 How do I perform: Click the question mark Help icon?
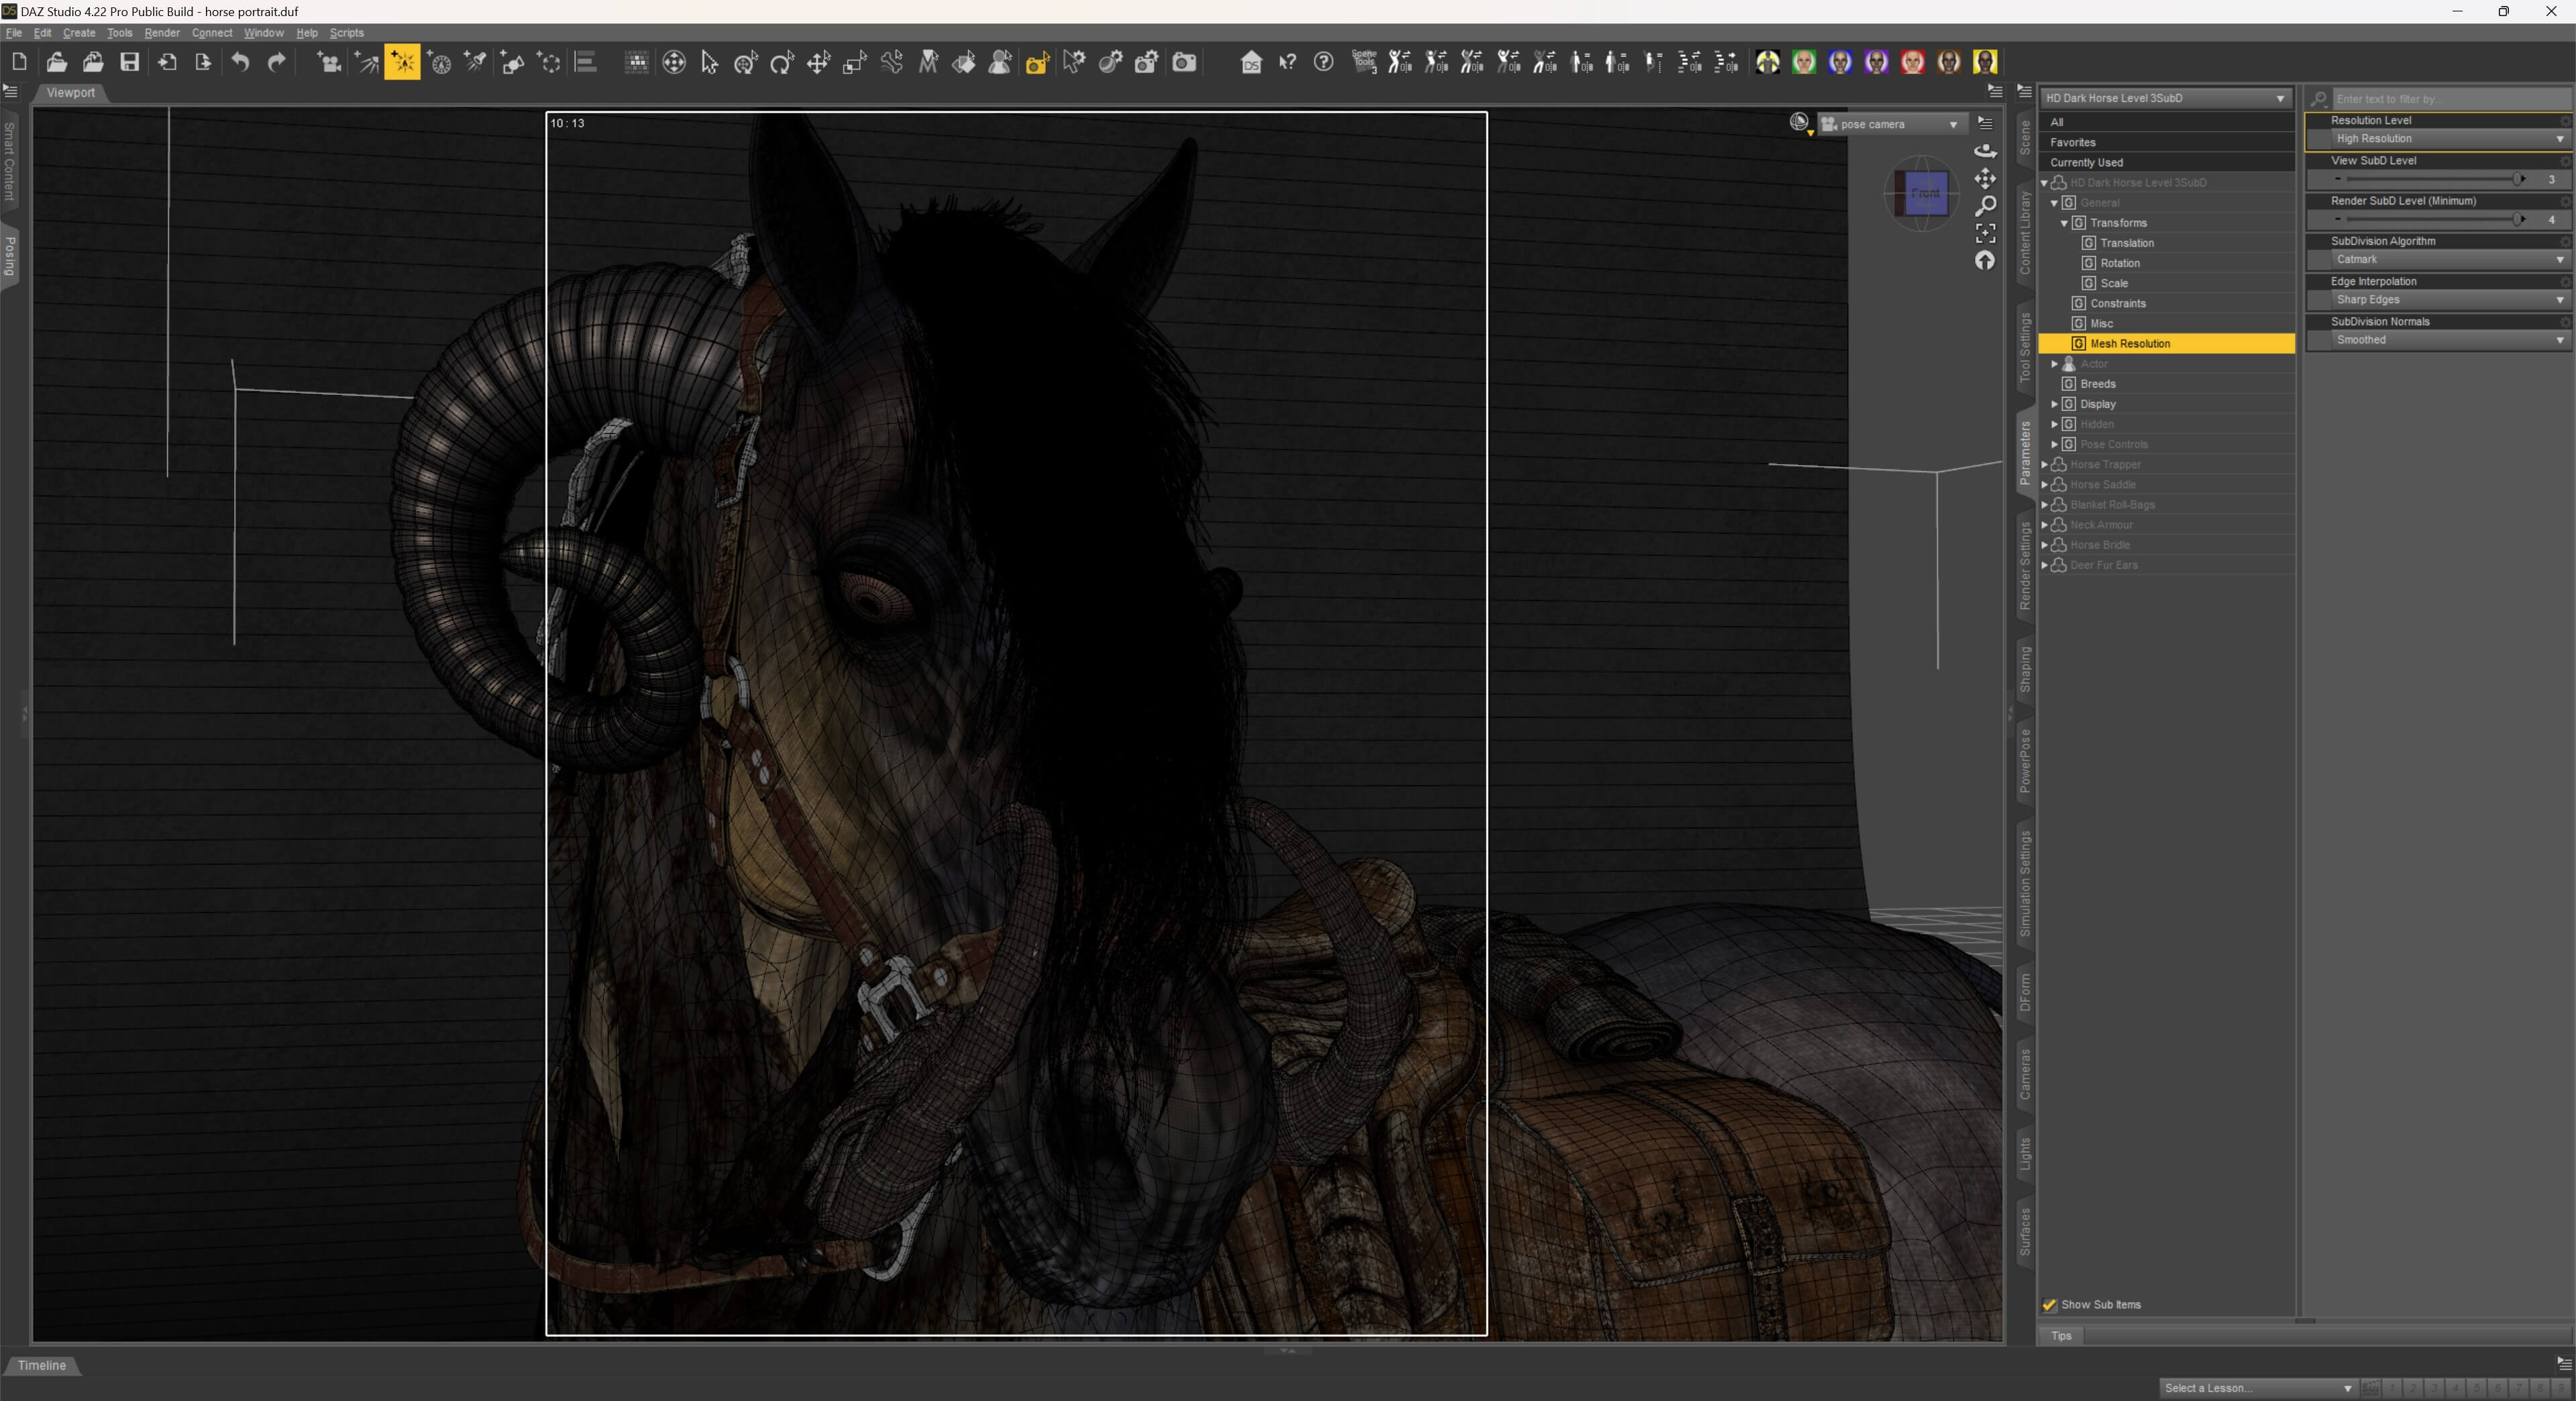coord(1323,62)
